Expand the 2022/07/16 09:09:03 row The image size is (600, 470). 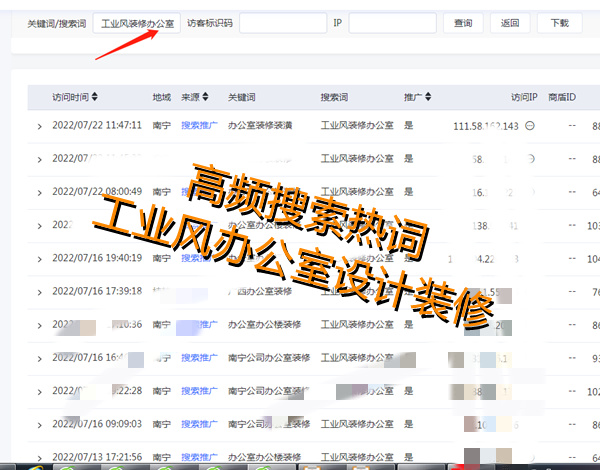tap(40, 423)
